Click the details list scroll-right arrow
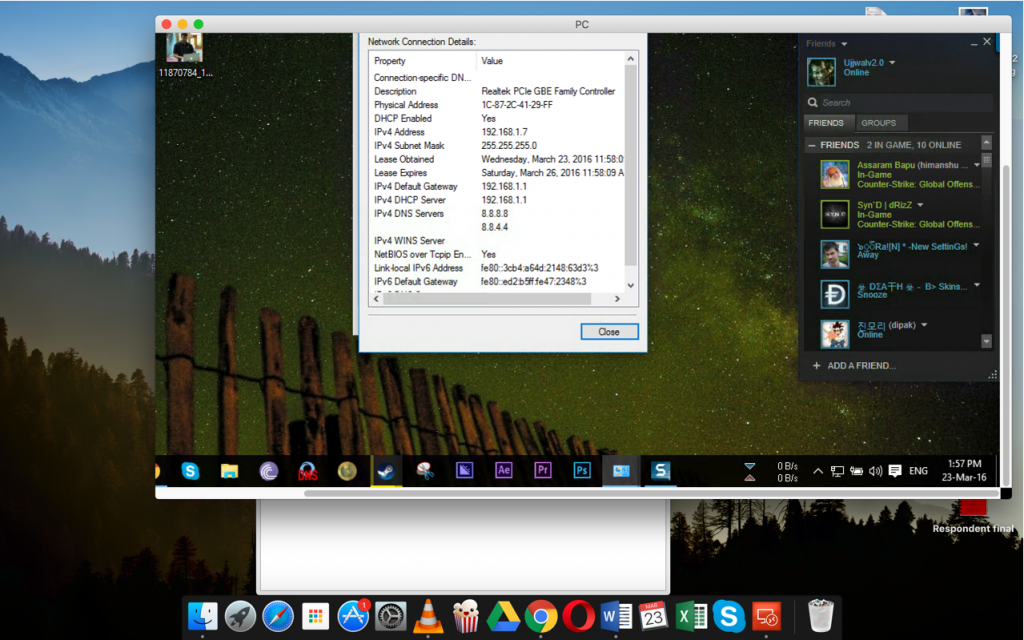 coord(617,298)
